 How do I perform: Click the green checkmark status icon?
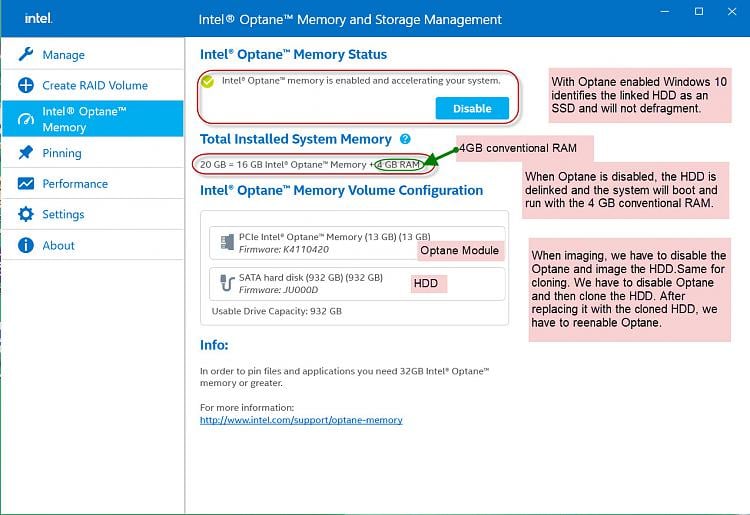(x=208, y=81)
